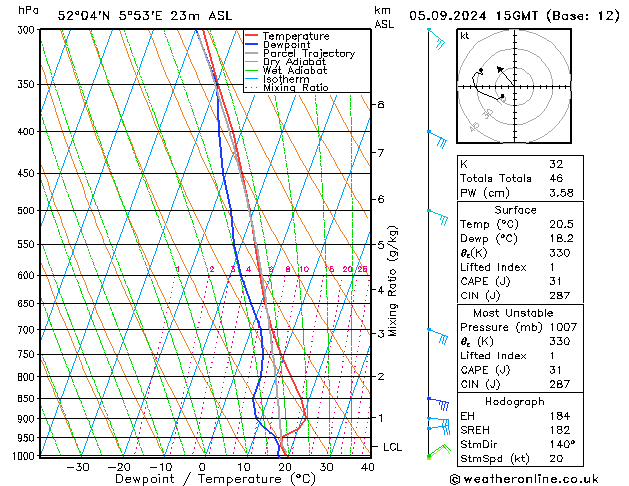Click the green surface wind barb near 1000 hPa
Image resolution: width=629 pixels, height=486 pixels.
(439, 451)
